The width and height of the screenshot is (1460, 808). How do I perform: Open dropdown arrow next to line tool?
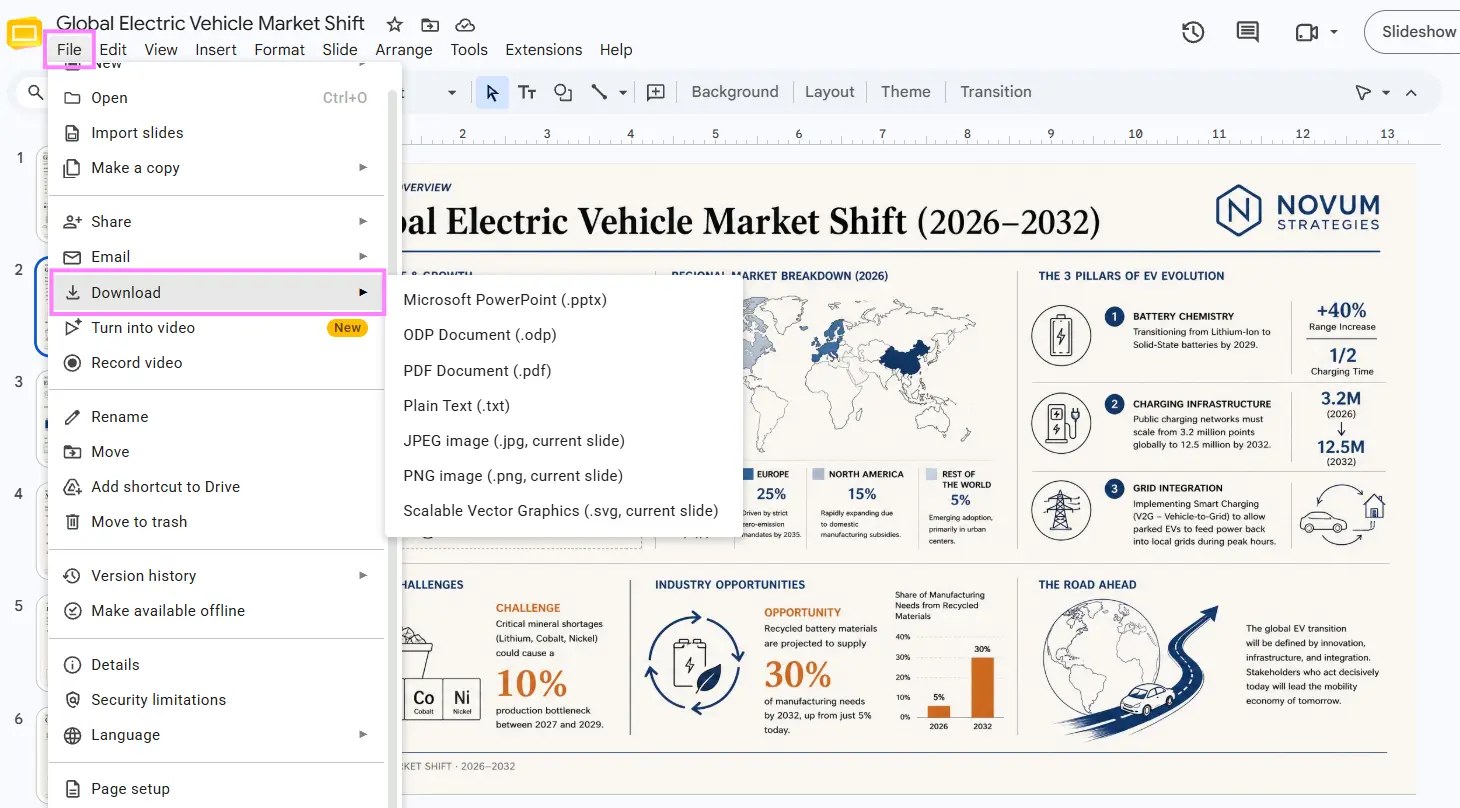pos(623,92)
